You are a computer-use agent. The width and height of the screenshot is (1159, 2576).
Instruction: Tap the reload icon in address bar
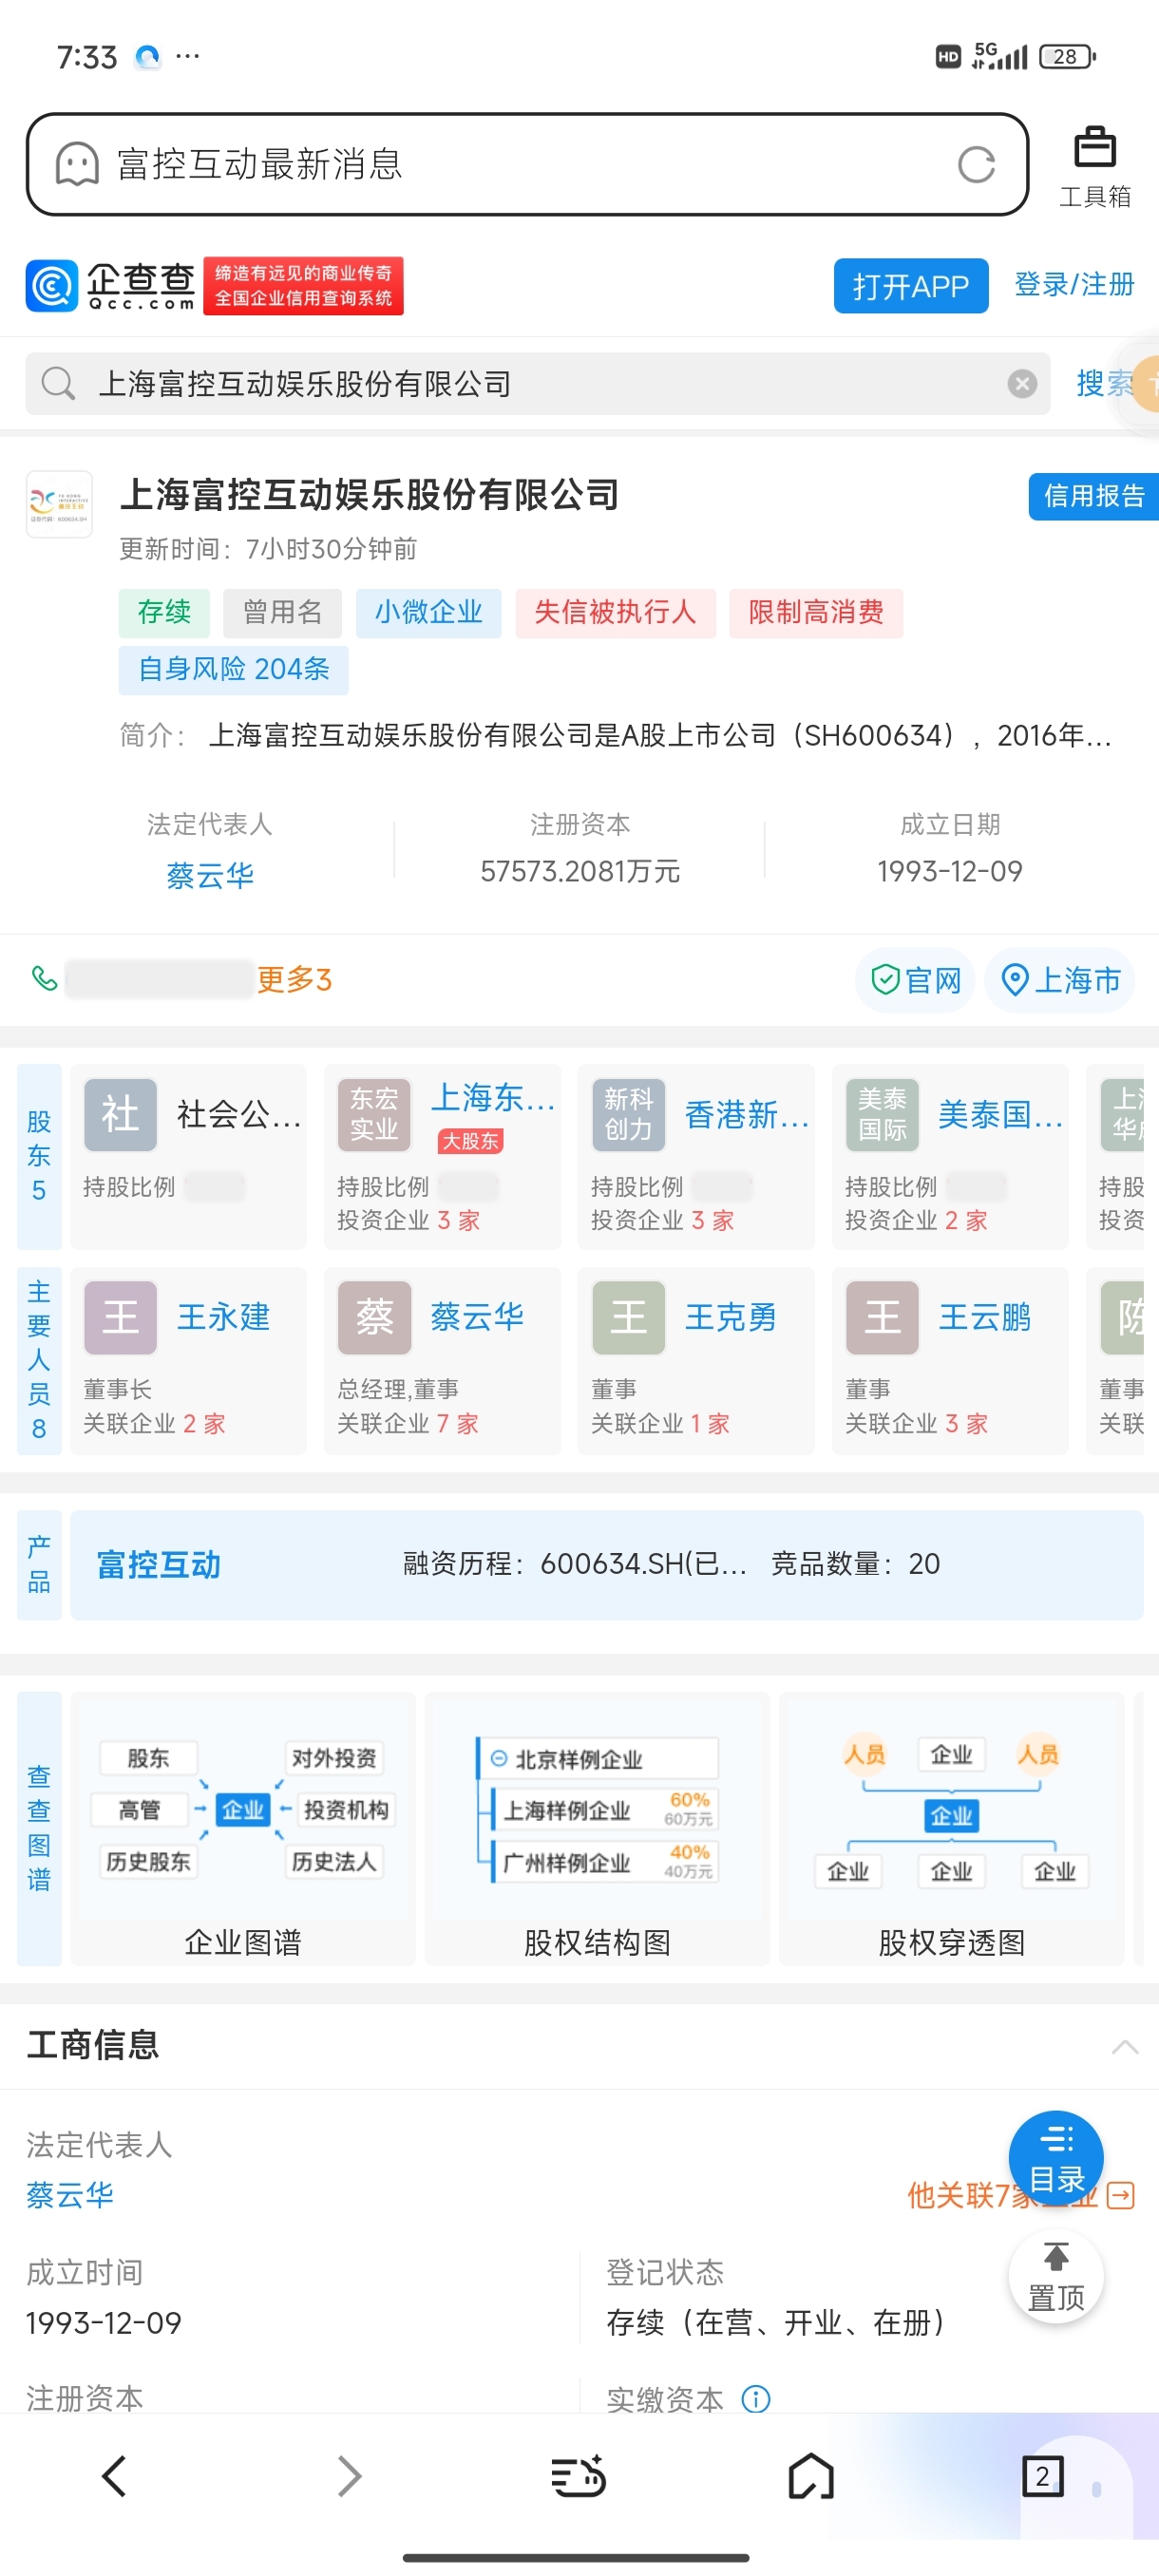click(976, 165)
